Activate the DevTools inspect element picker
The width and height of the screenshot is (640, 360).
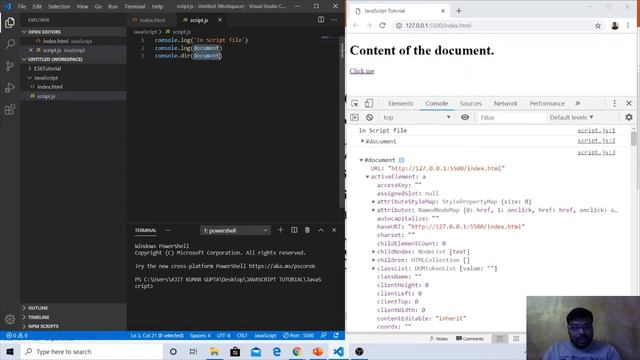pyautogui.click(x=355, y=103)
